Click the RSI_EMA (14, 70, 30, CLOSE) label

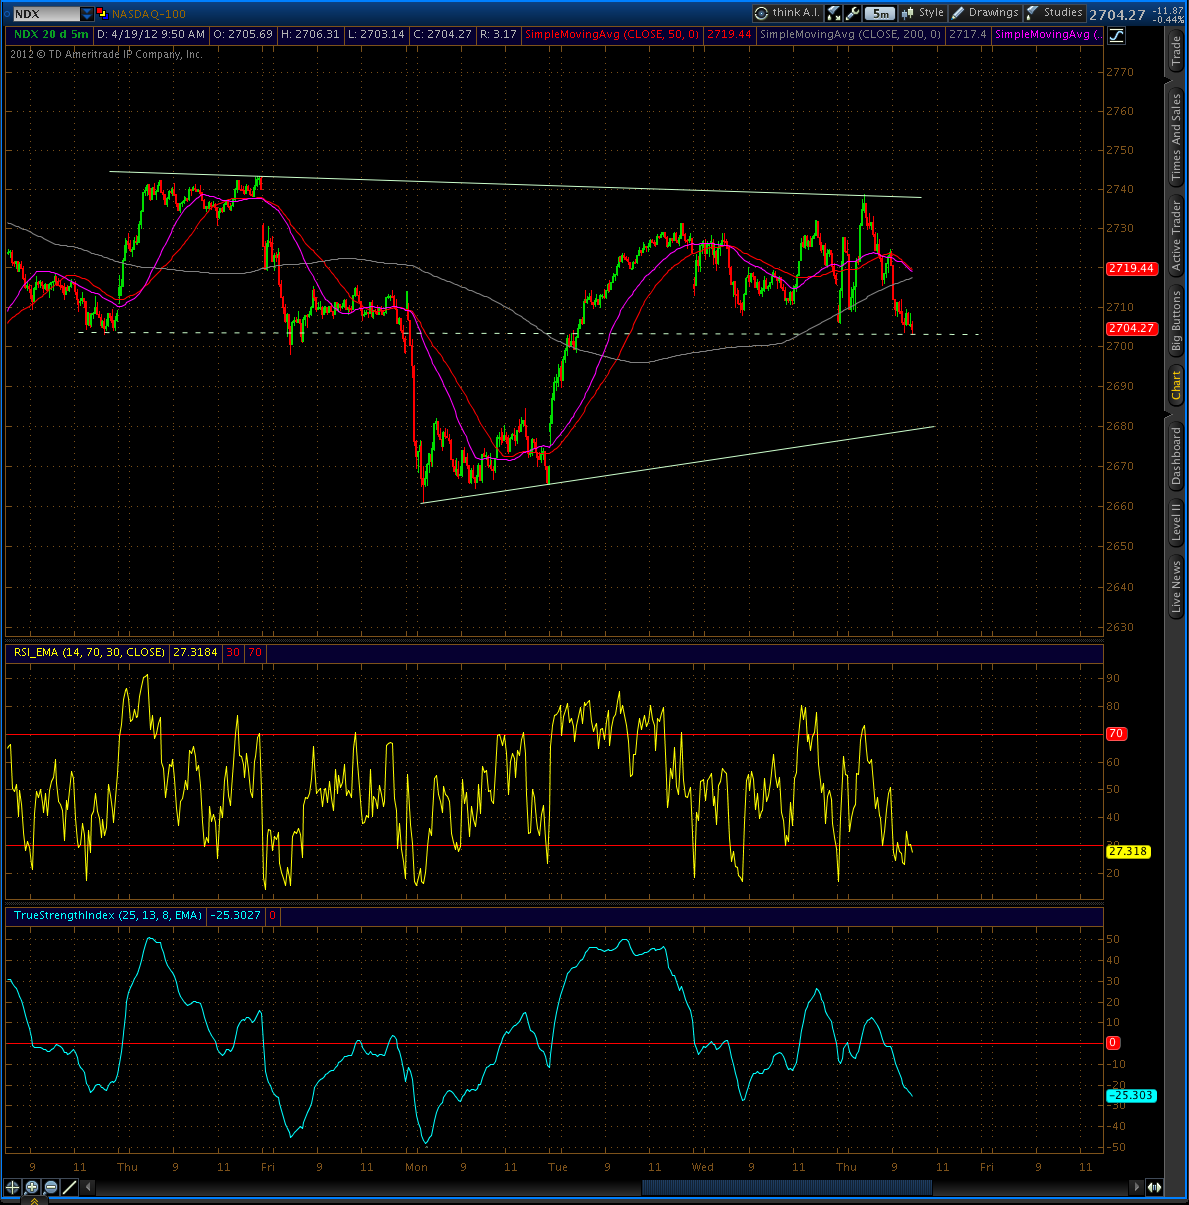[x=88, y=652]
